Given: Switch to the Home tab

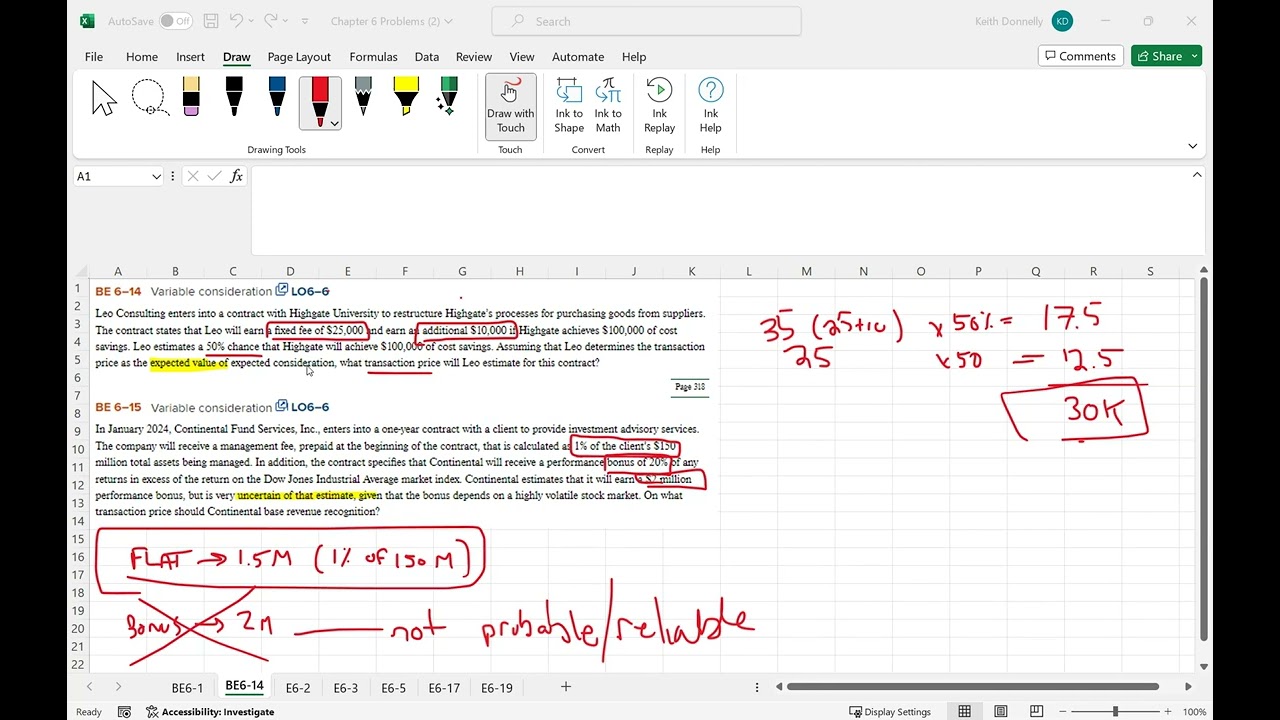Looking at the screenshot, I should (141, 57).
